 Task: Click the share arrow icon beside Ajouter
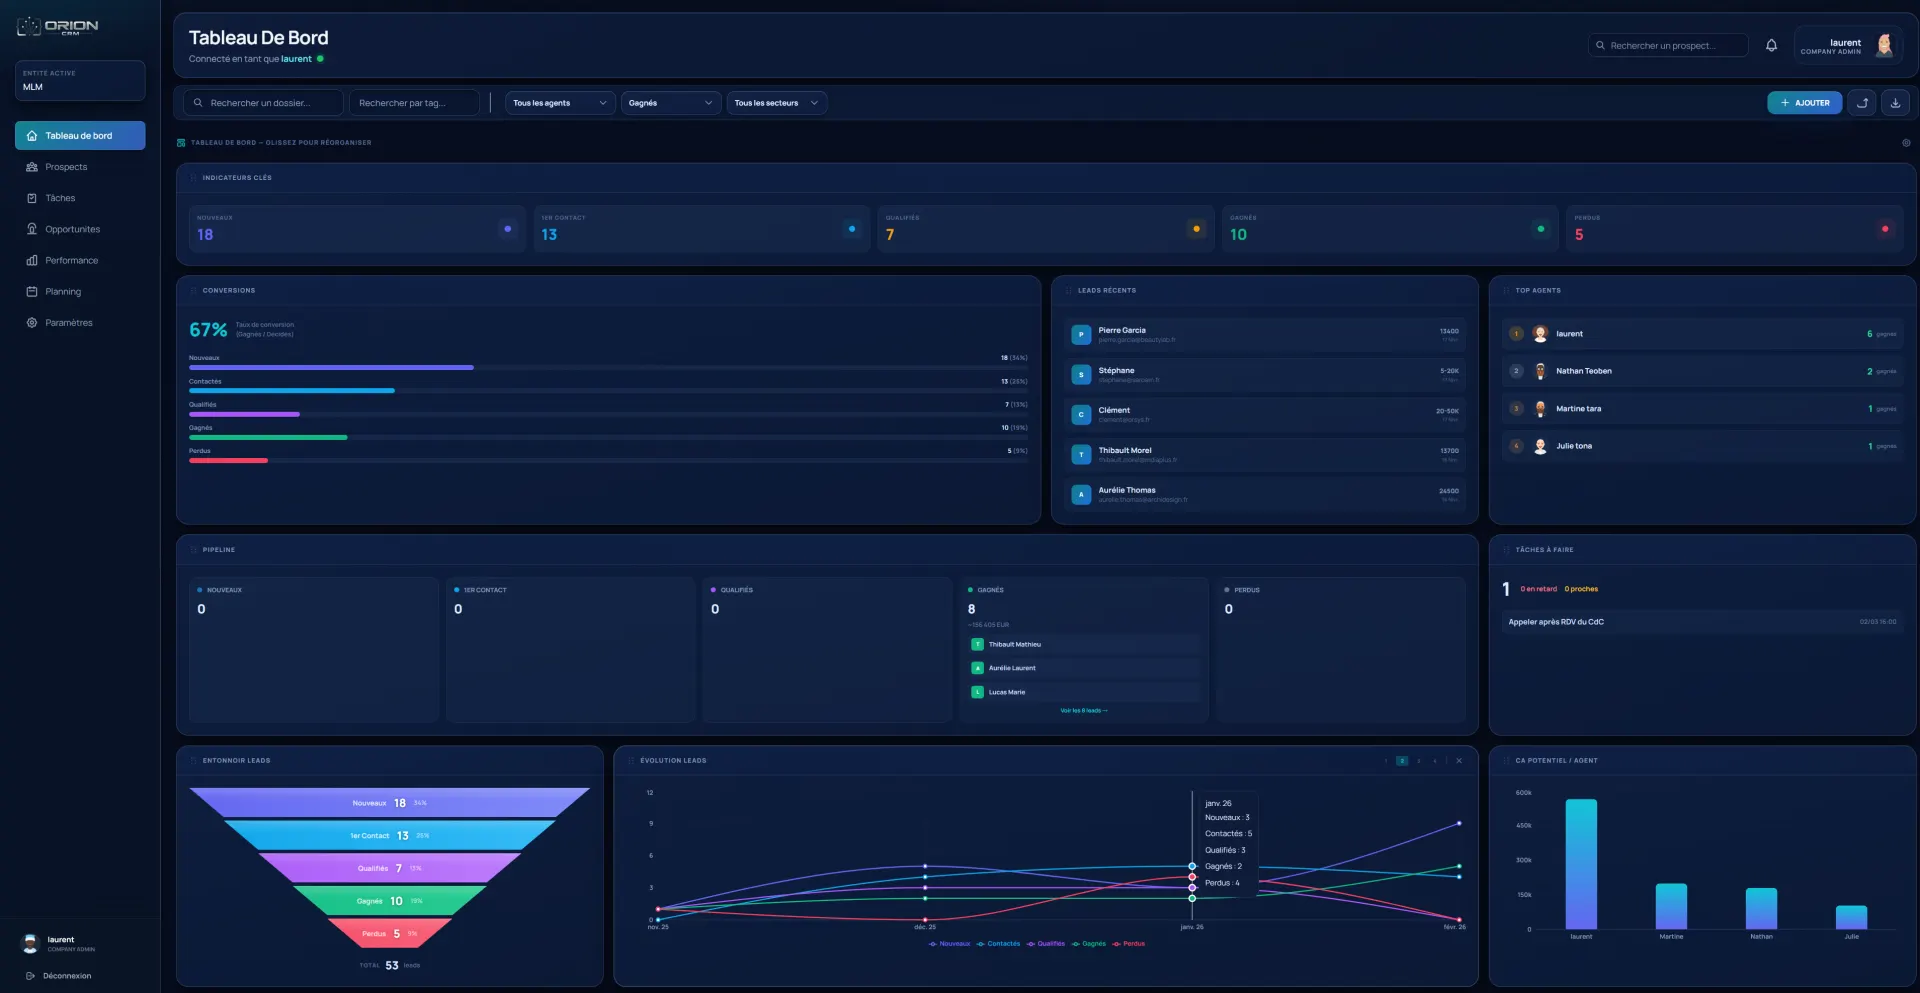(x=1862, y=103)
